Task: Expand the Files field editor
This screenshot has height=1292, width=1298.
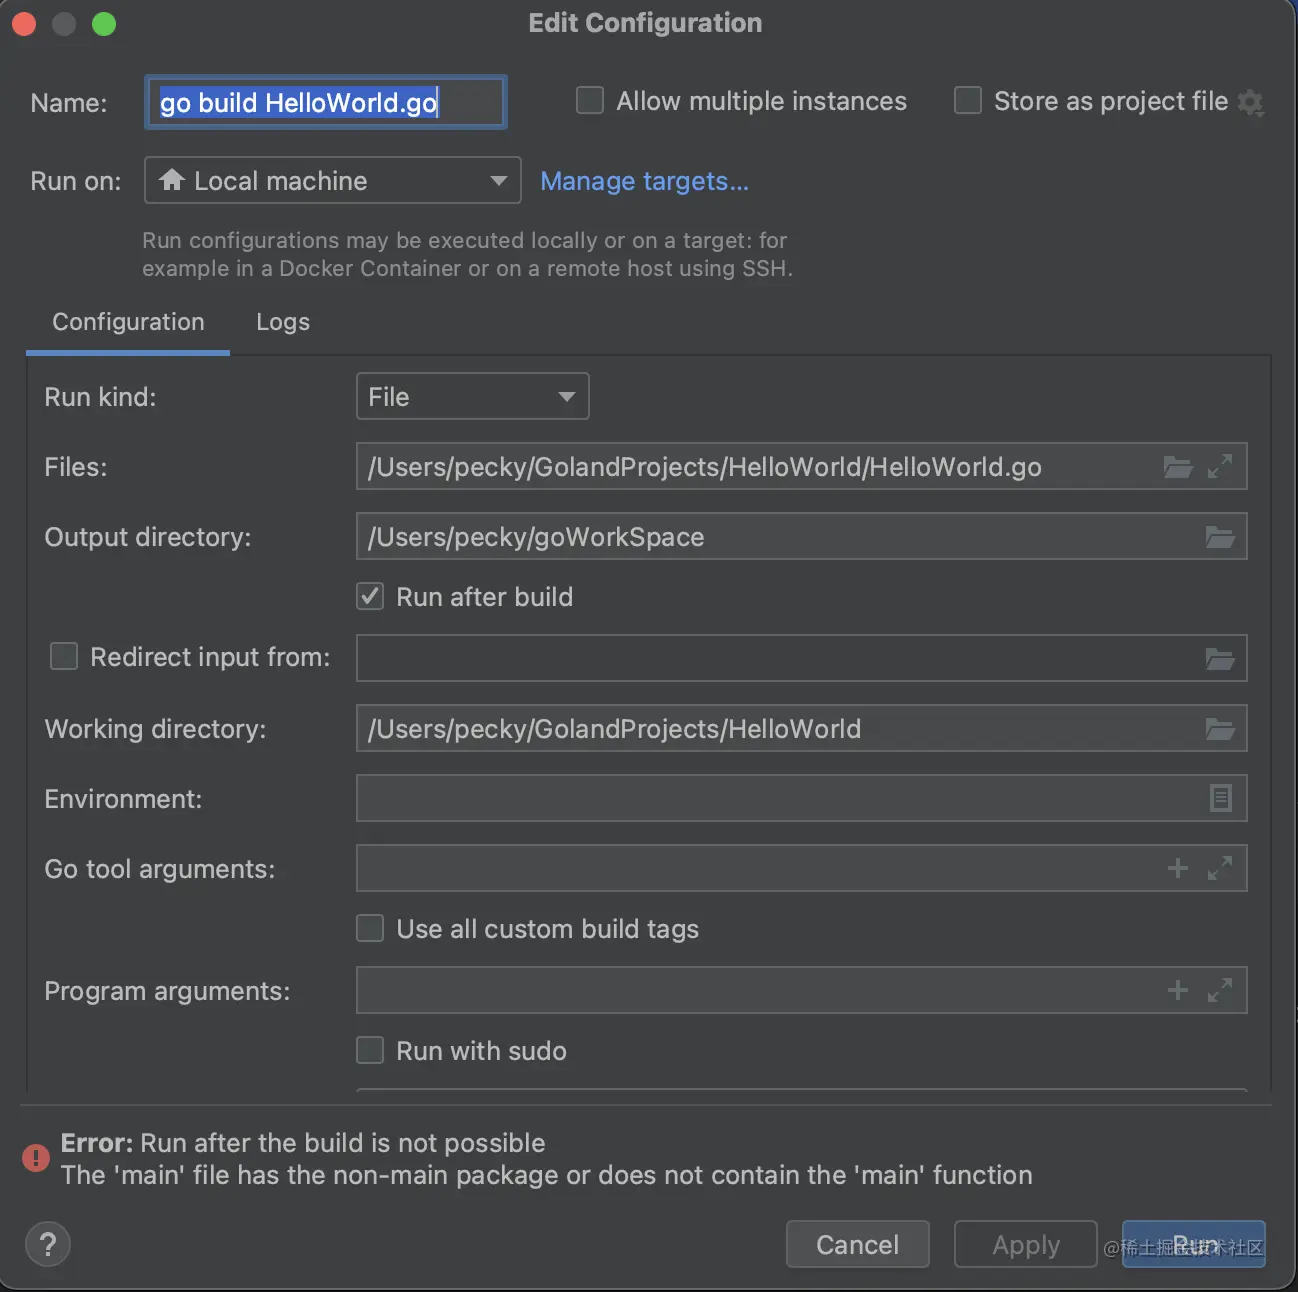Action: (x=1220, y=467)
